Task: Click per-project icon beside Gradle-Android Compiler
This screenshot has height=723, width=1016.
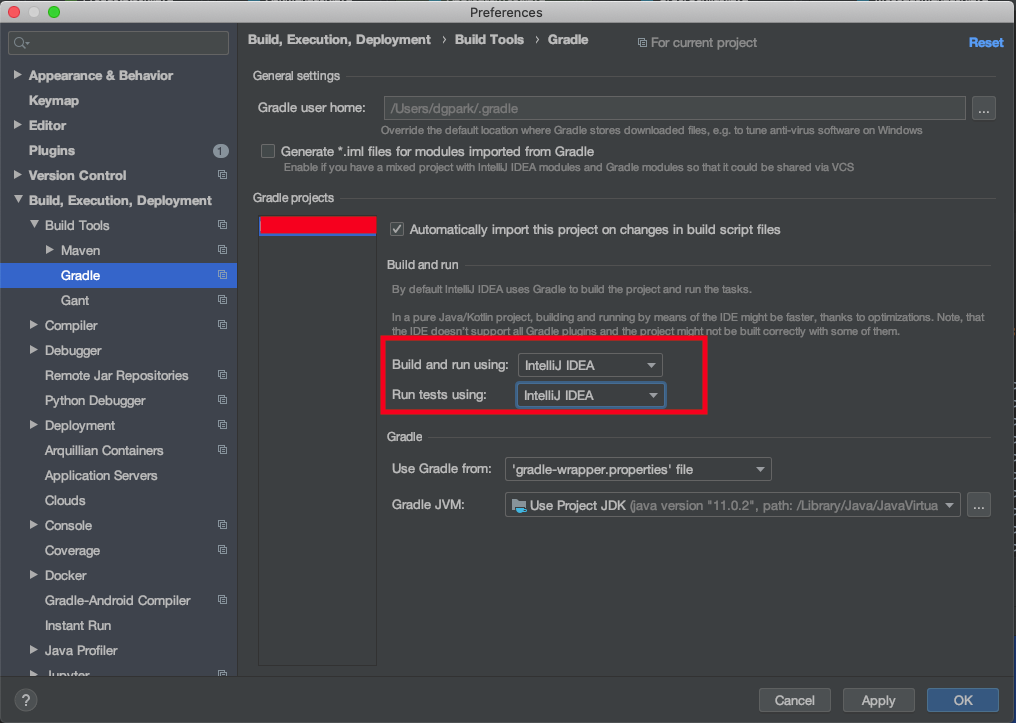Action: [x=222, y=600]
